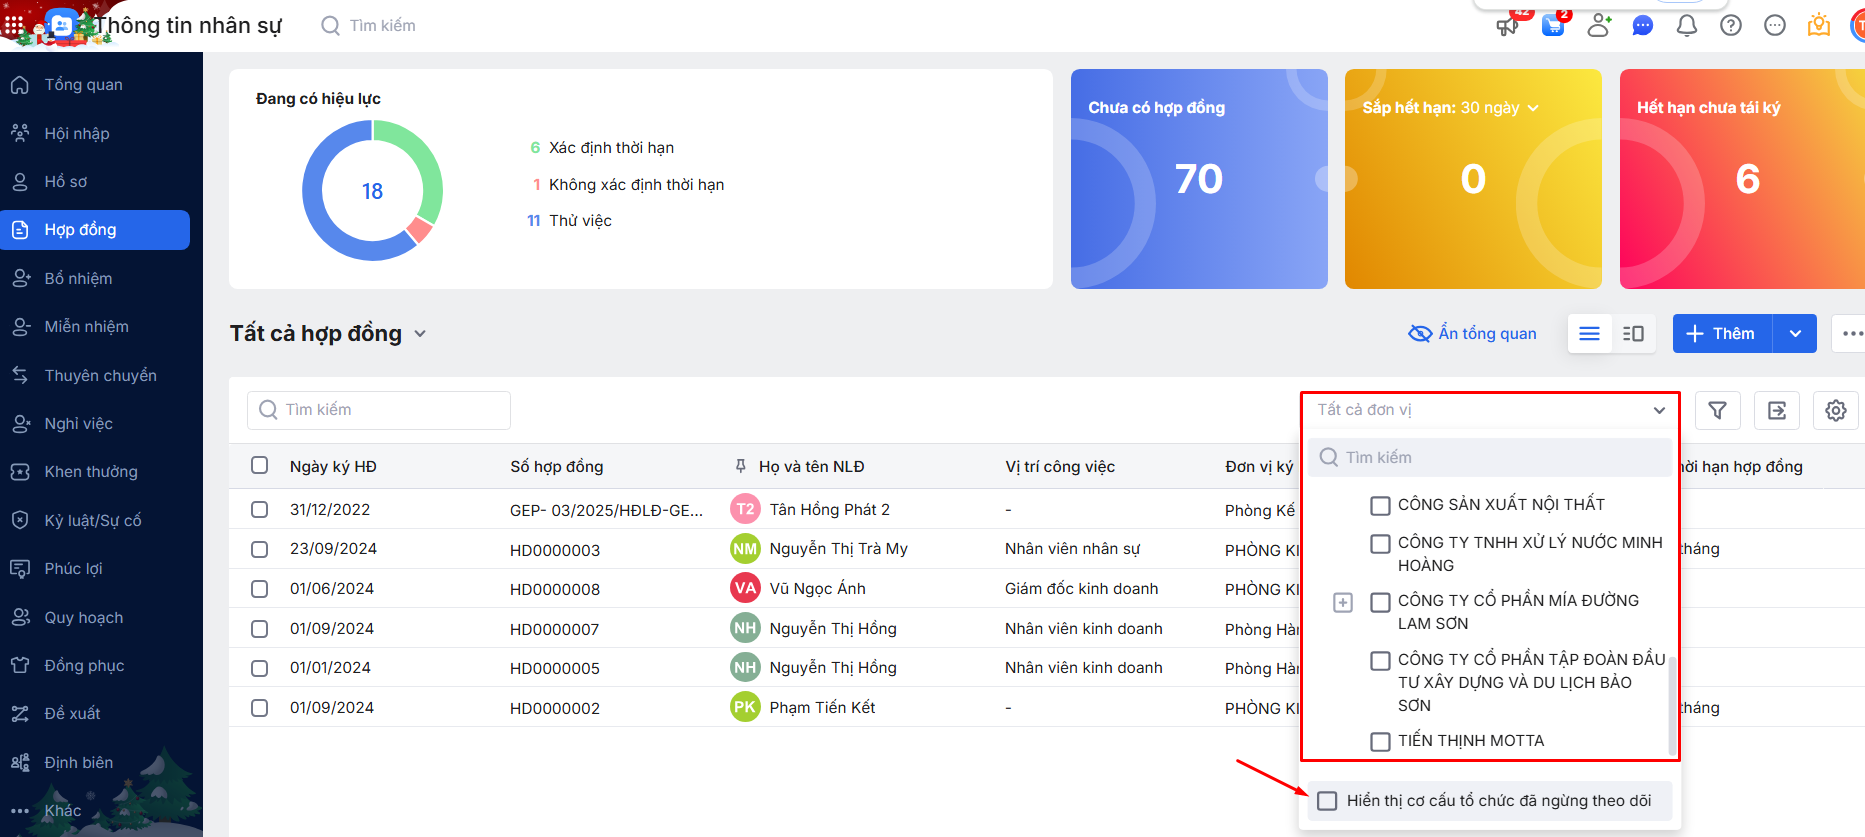Click the help question mark icon
1865x837 pixels.
tap(1731, 25)
